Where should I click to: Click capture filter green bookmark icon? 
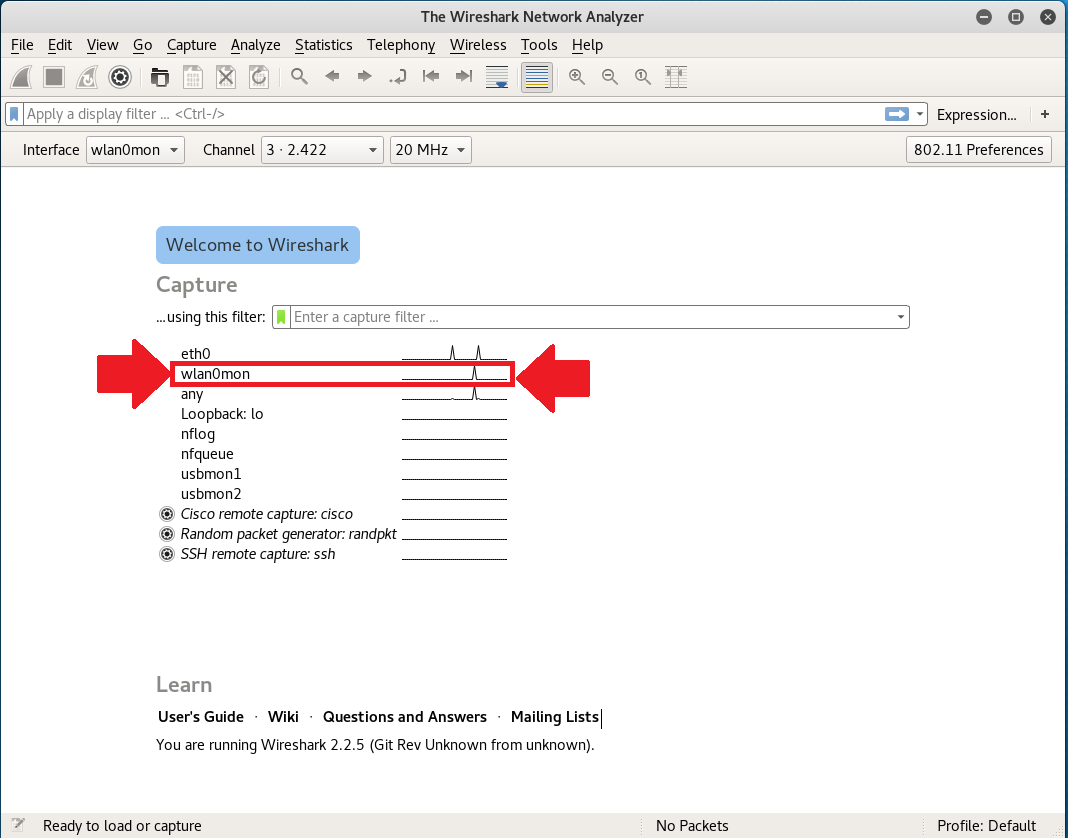[x=281, y=317]
